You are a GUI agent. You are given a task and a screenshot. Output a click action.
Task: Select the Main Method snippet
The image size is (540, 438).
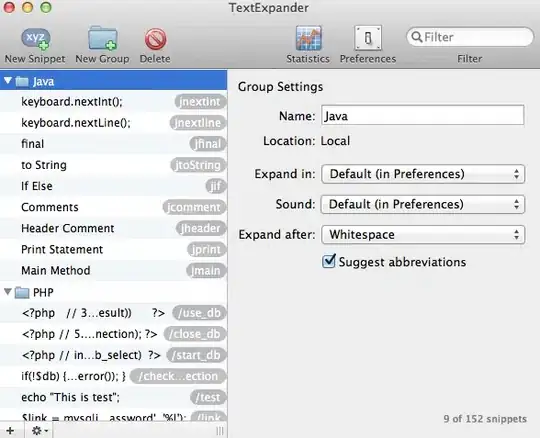pyautogui.click(x=114, y=271)
